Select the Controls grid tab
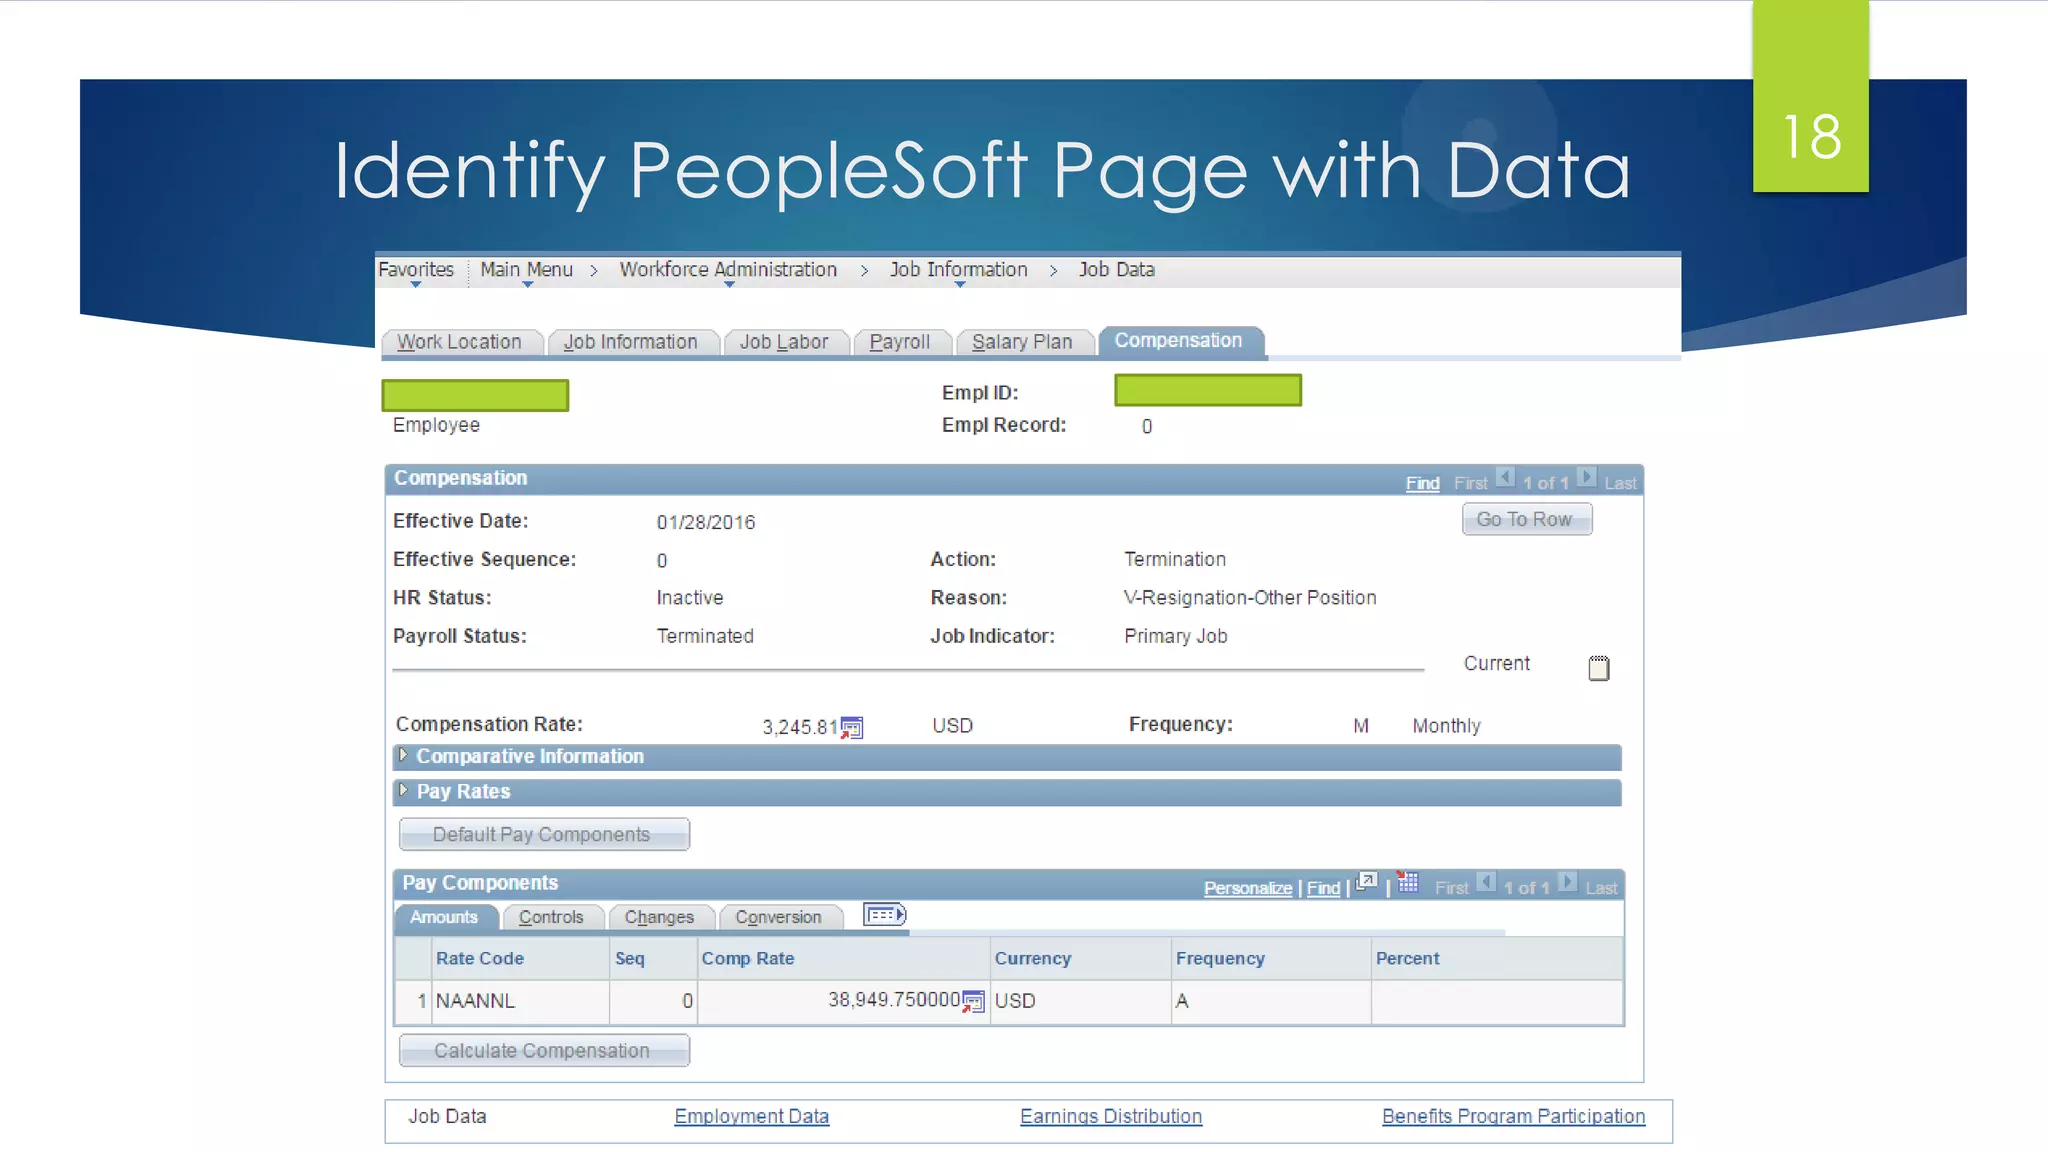2048x1152 pixels. (x=551, y=917)
